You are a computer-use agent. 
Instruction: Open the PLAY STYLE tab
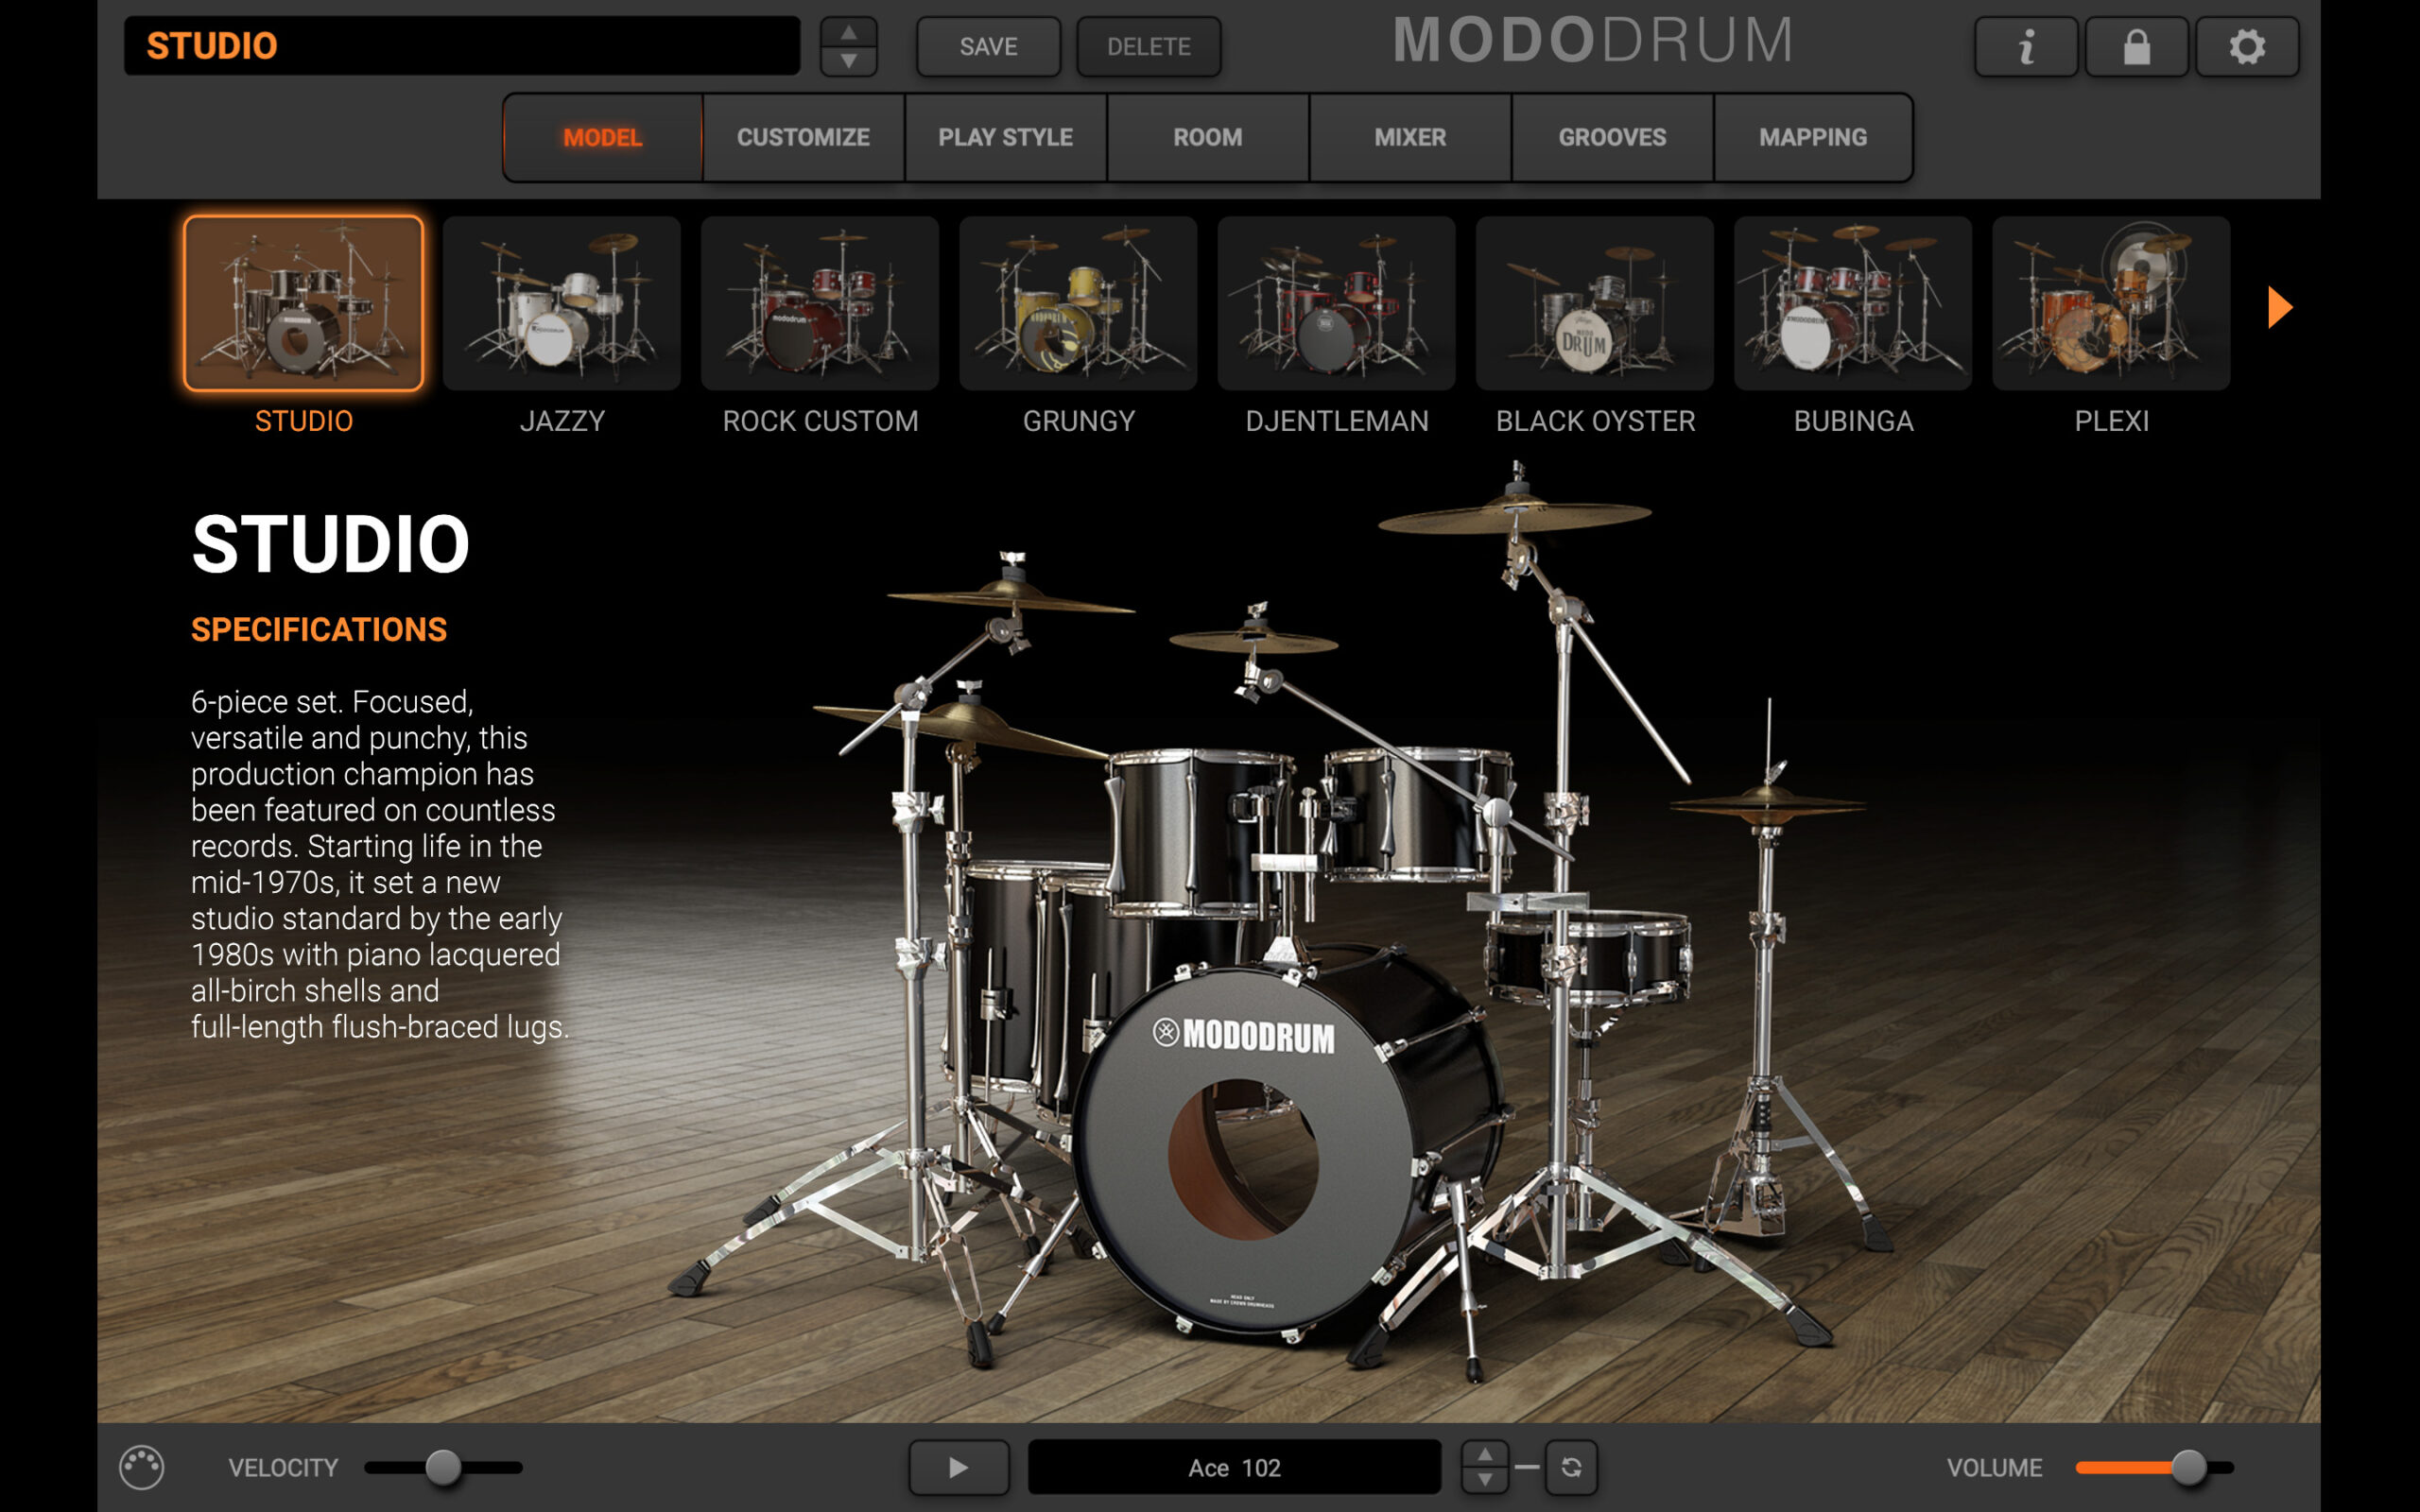(x=1005, y=137)
